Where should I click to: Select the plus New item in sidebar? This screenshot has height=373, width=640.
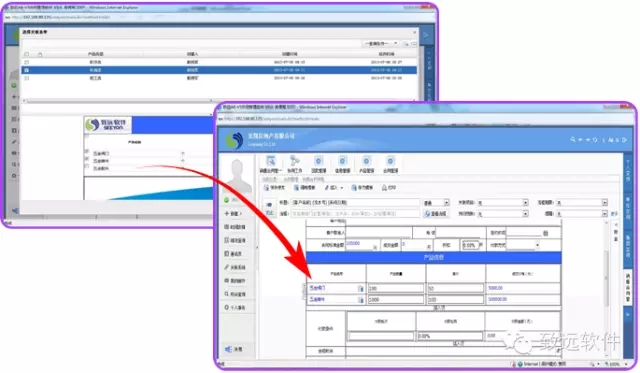233,213
